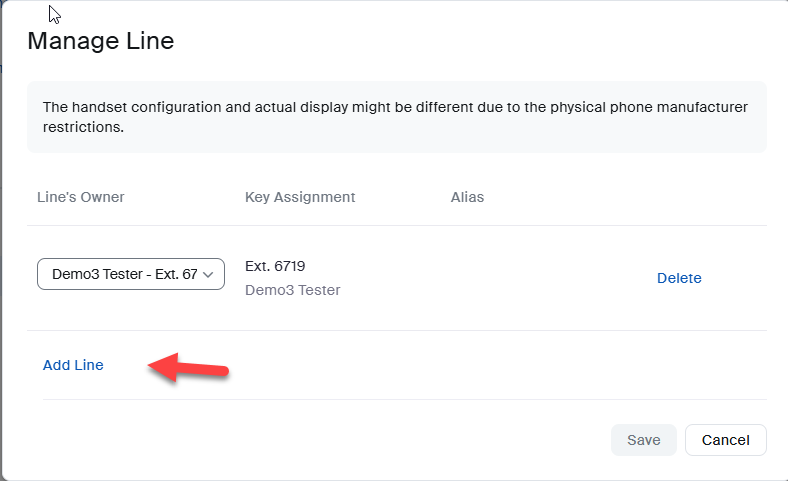Click the red arrow pointing at Add Line
Screen dimensions: 788x481
click(x=188, y=366)
